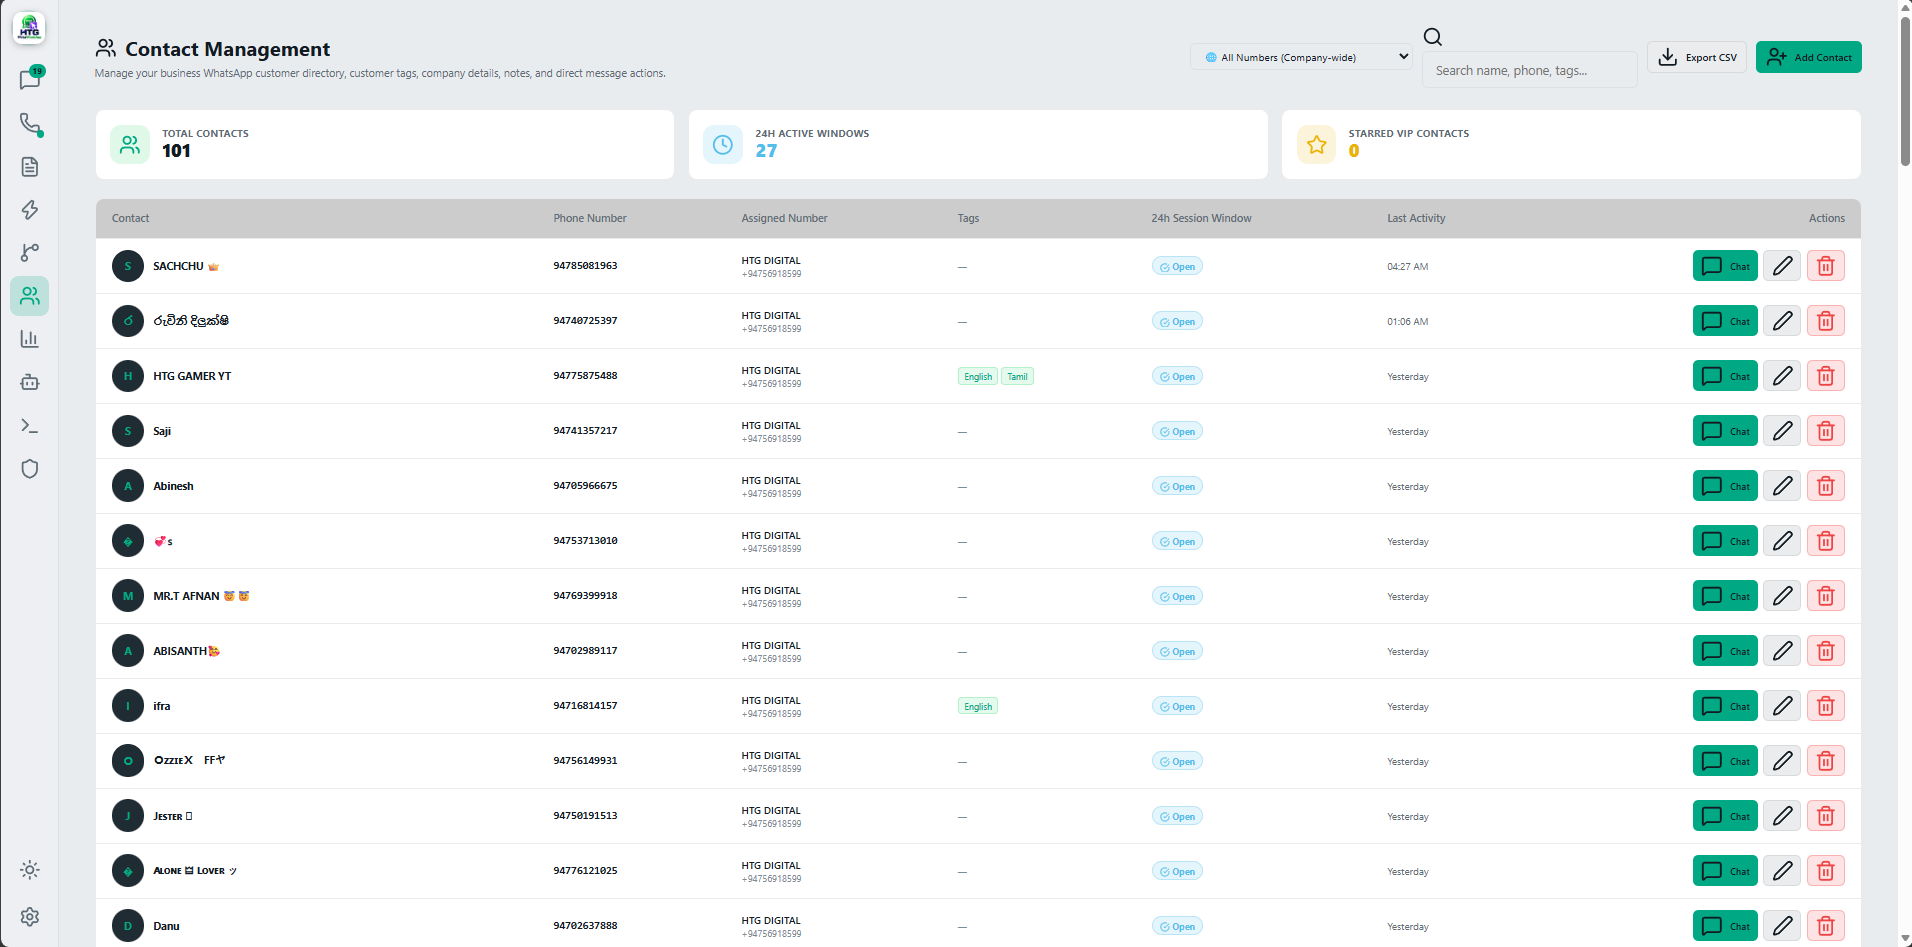This screenshot has height=947, width=1912.
Task: Click the Export CSV button
Action: click(1697, 57)
